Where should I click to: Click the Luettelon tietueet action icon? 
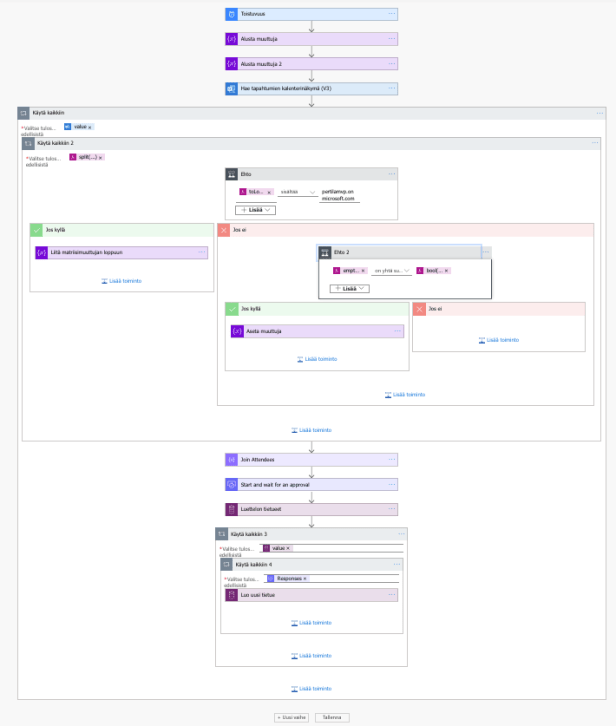pyautogui.click(x=231, y=509)
